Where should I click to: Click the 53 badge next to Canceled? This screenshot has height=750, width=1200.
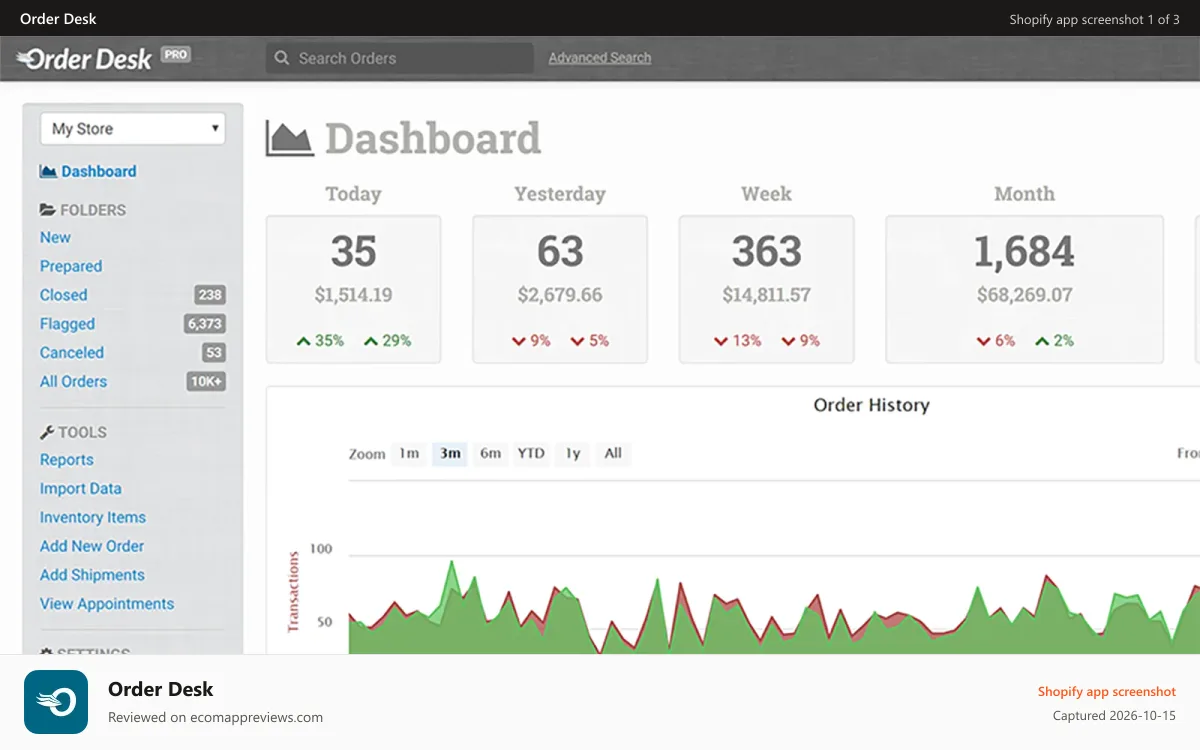pos(214,353)
